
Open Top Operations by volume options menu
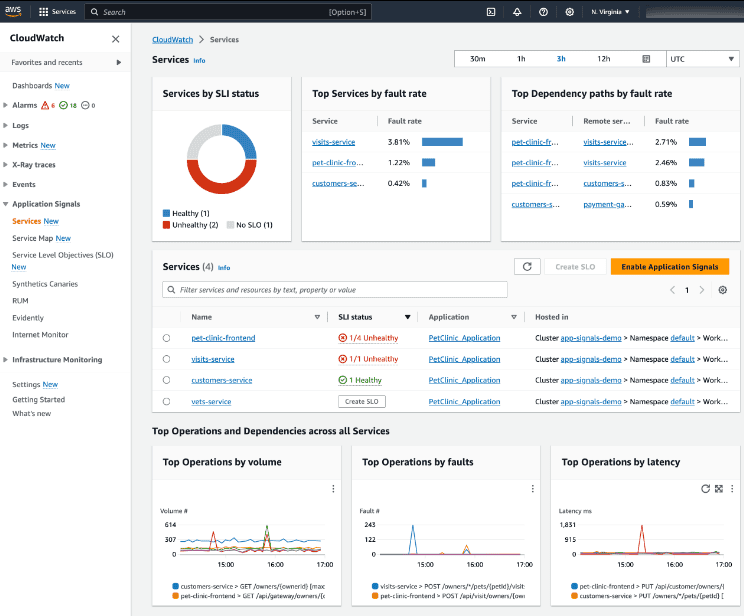tap(333, 489)
